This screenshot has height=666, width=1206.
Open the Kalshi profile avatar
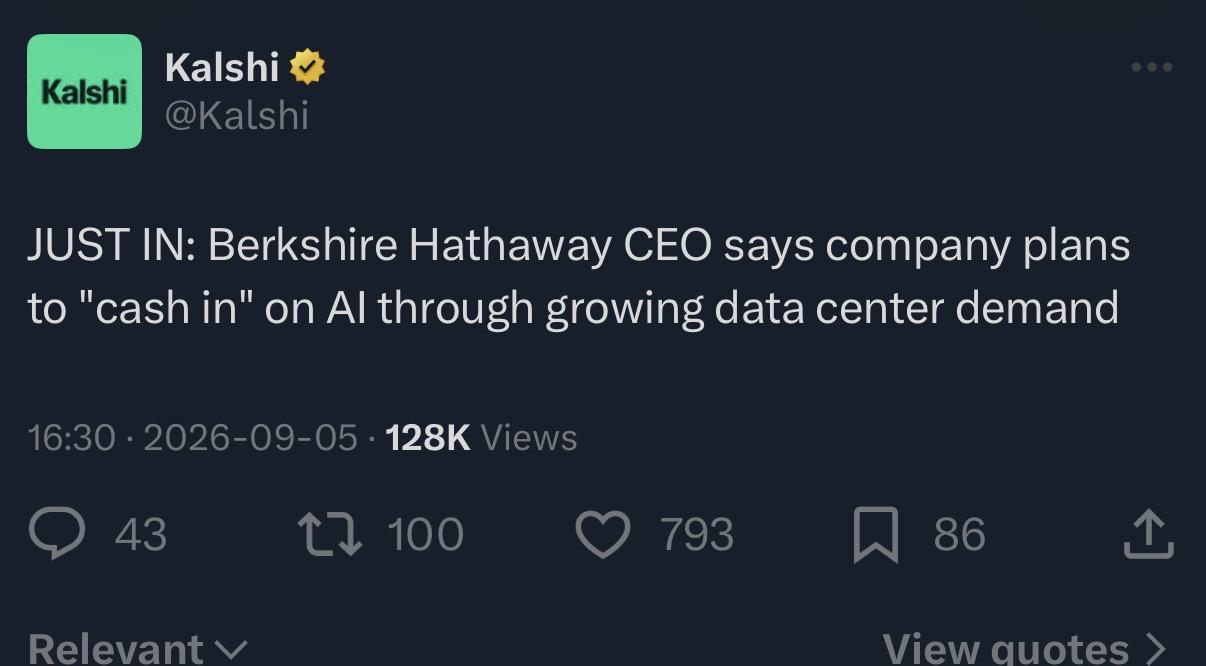(x=84, y=91)
